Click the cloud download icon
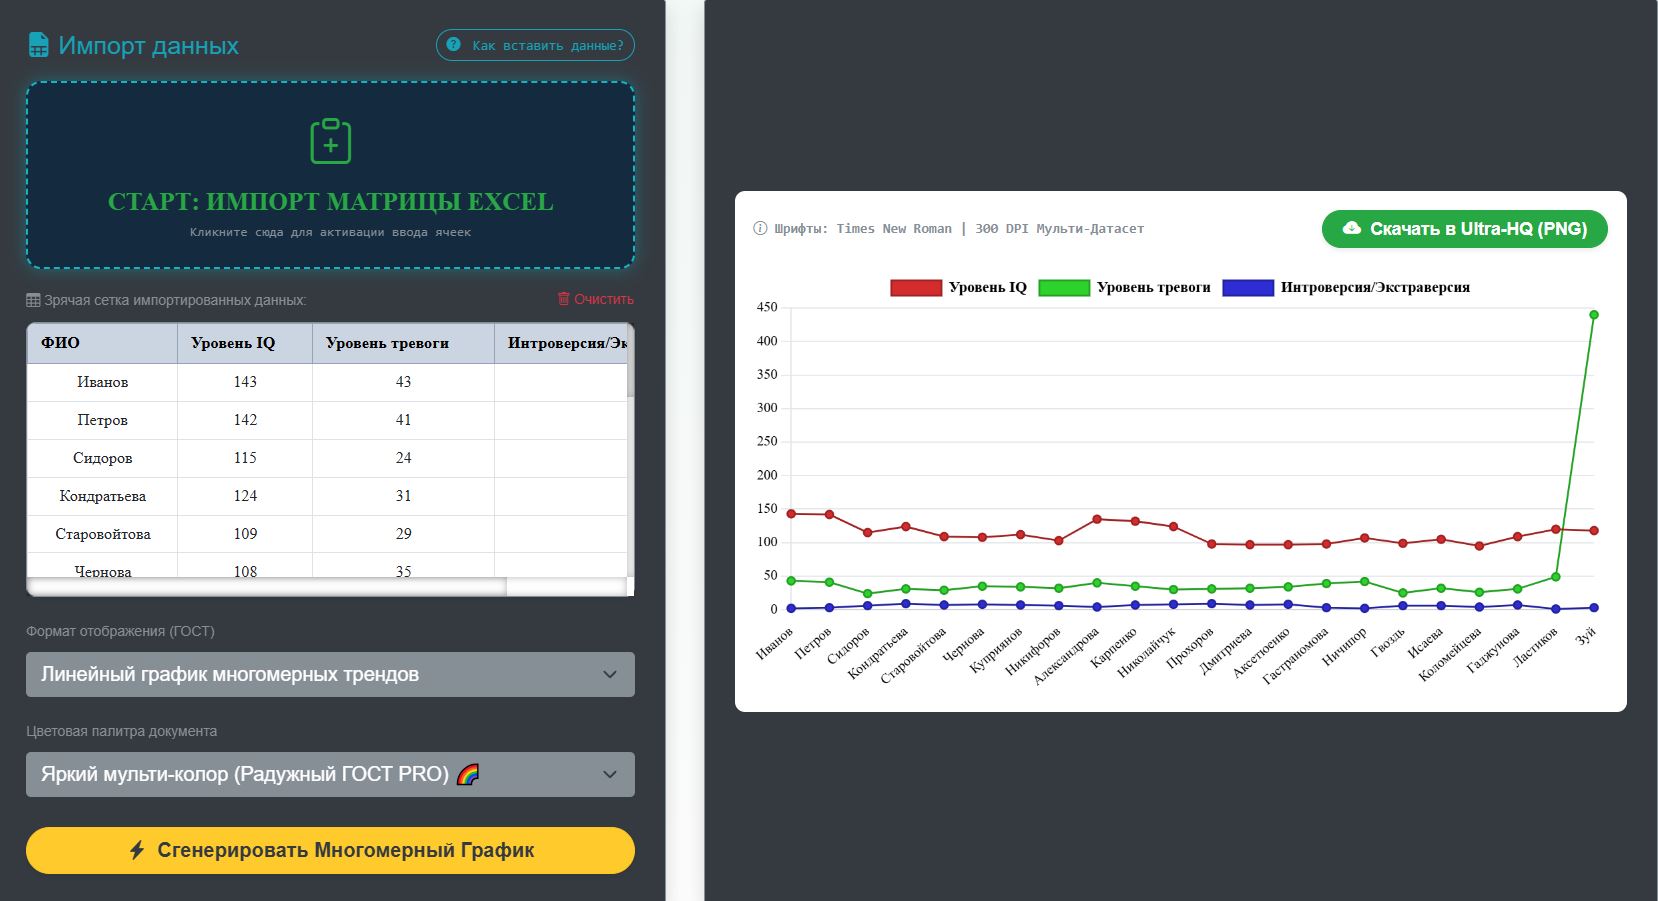 click(x=1351, y=228)
